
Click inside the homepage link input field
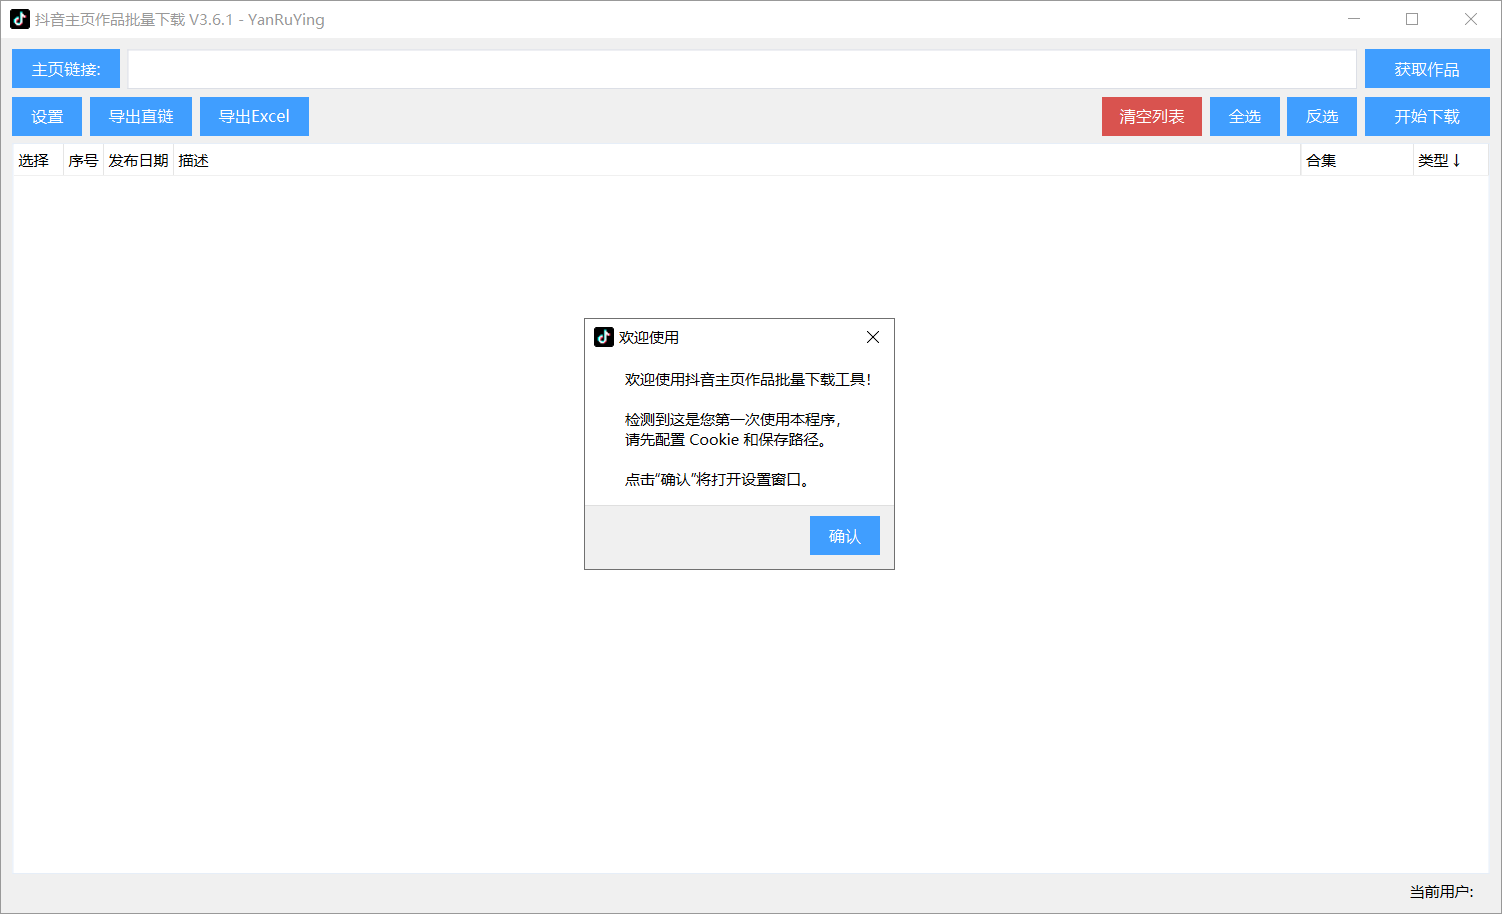click(x=742, y=68)
